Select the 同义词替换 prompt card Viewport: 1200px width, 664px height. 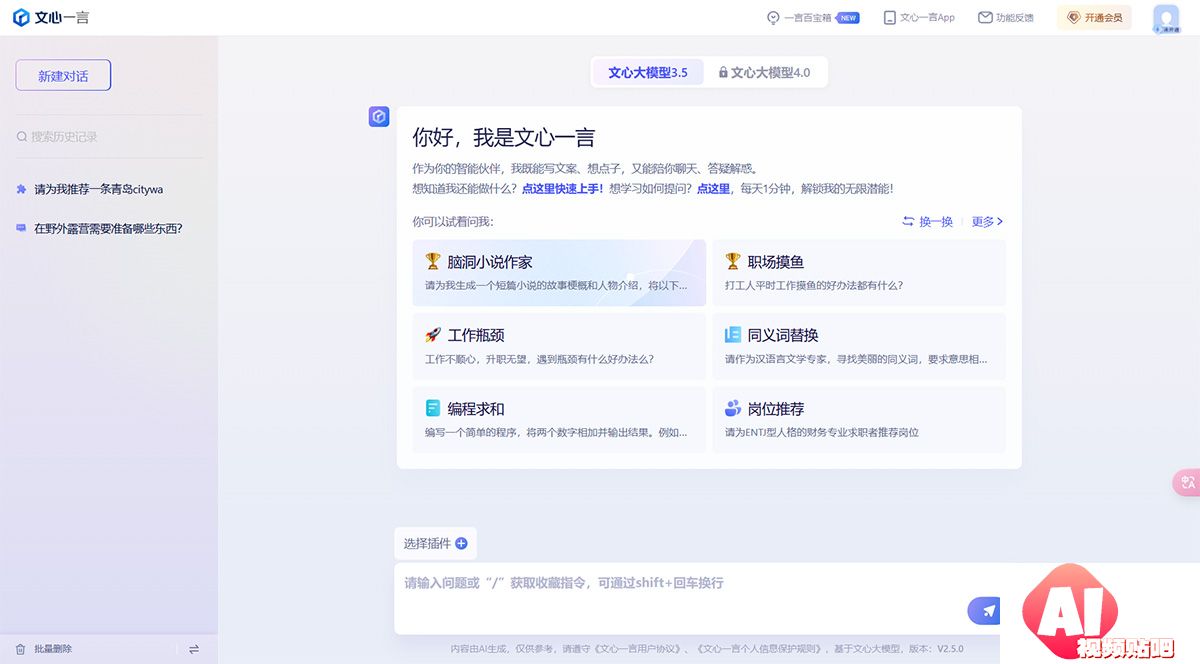tap(859, 346)
